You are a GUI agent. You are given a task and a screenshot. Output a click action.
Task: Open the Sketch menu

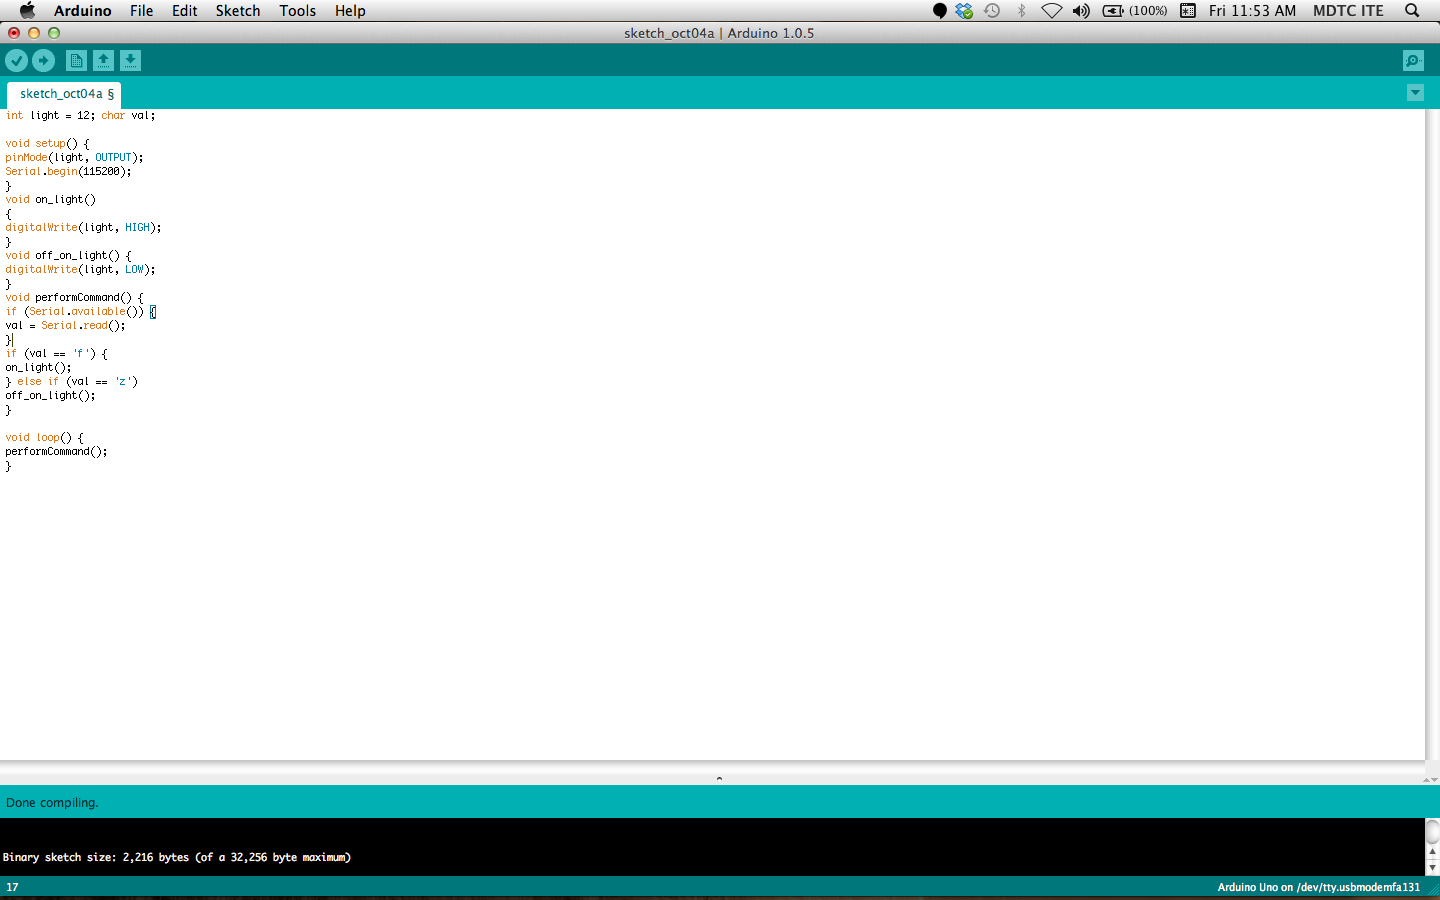click(x=238, y=10)
